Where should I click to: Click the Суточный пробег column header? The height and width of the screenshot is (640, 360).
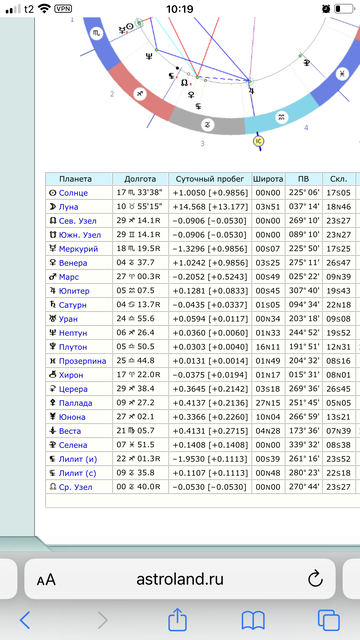pyautogui.click(x=210, y=179)
